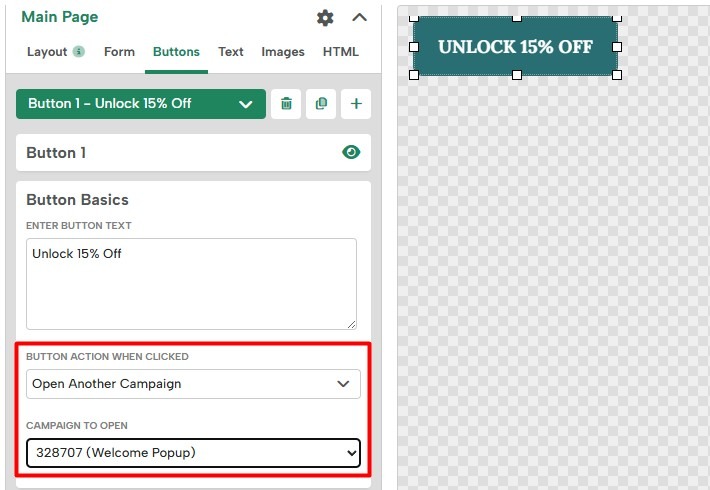Toggle Button 1 visibility eye icon
This screenshot has width=710, height=490.
coord(351,152)
